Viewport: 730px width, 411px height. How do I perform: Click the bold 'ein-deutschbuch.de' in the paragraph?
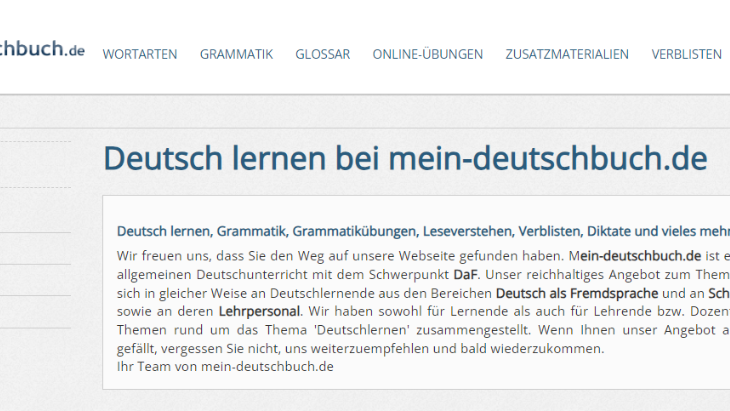point(640,256)
